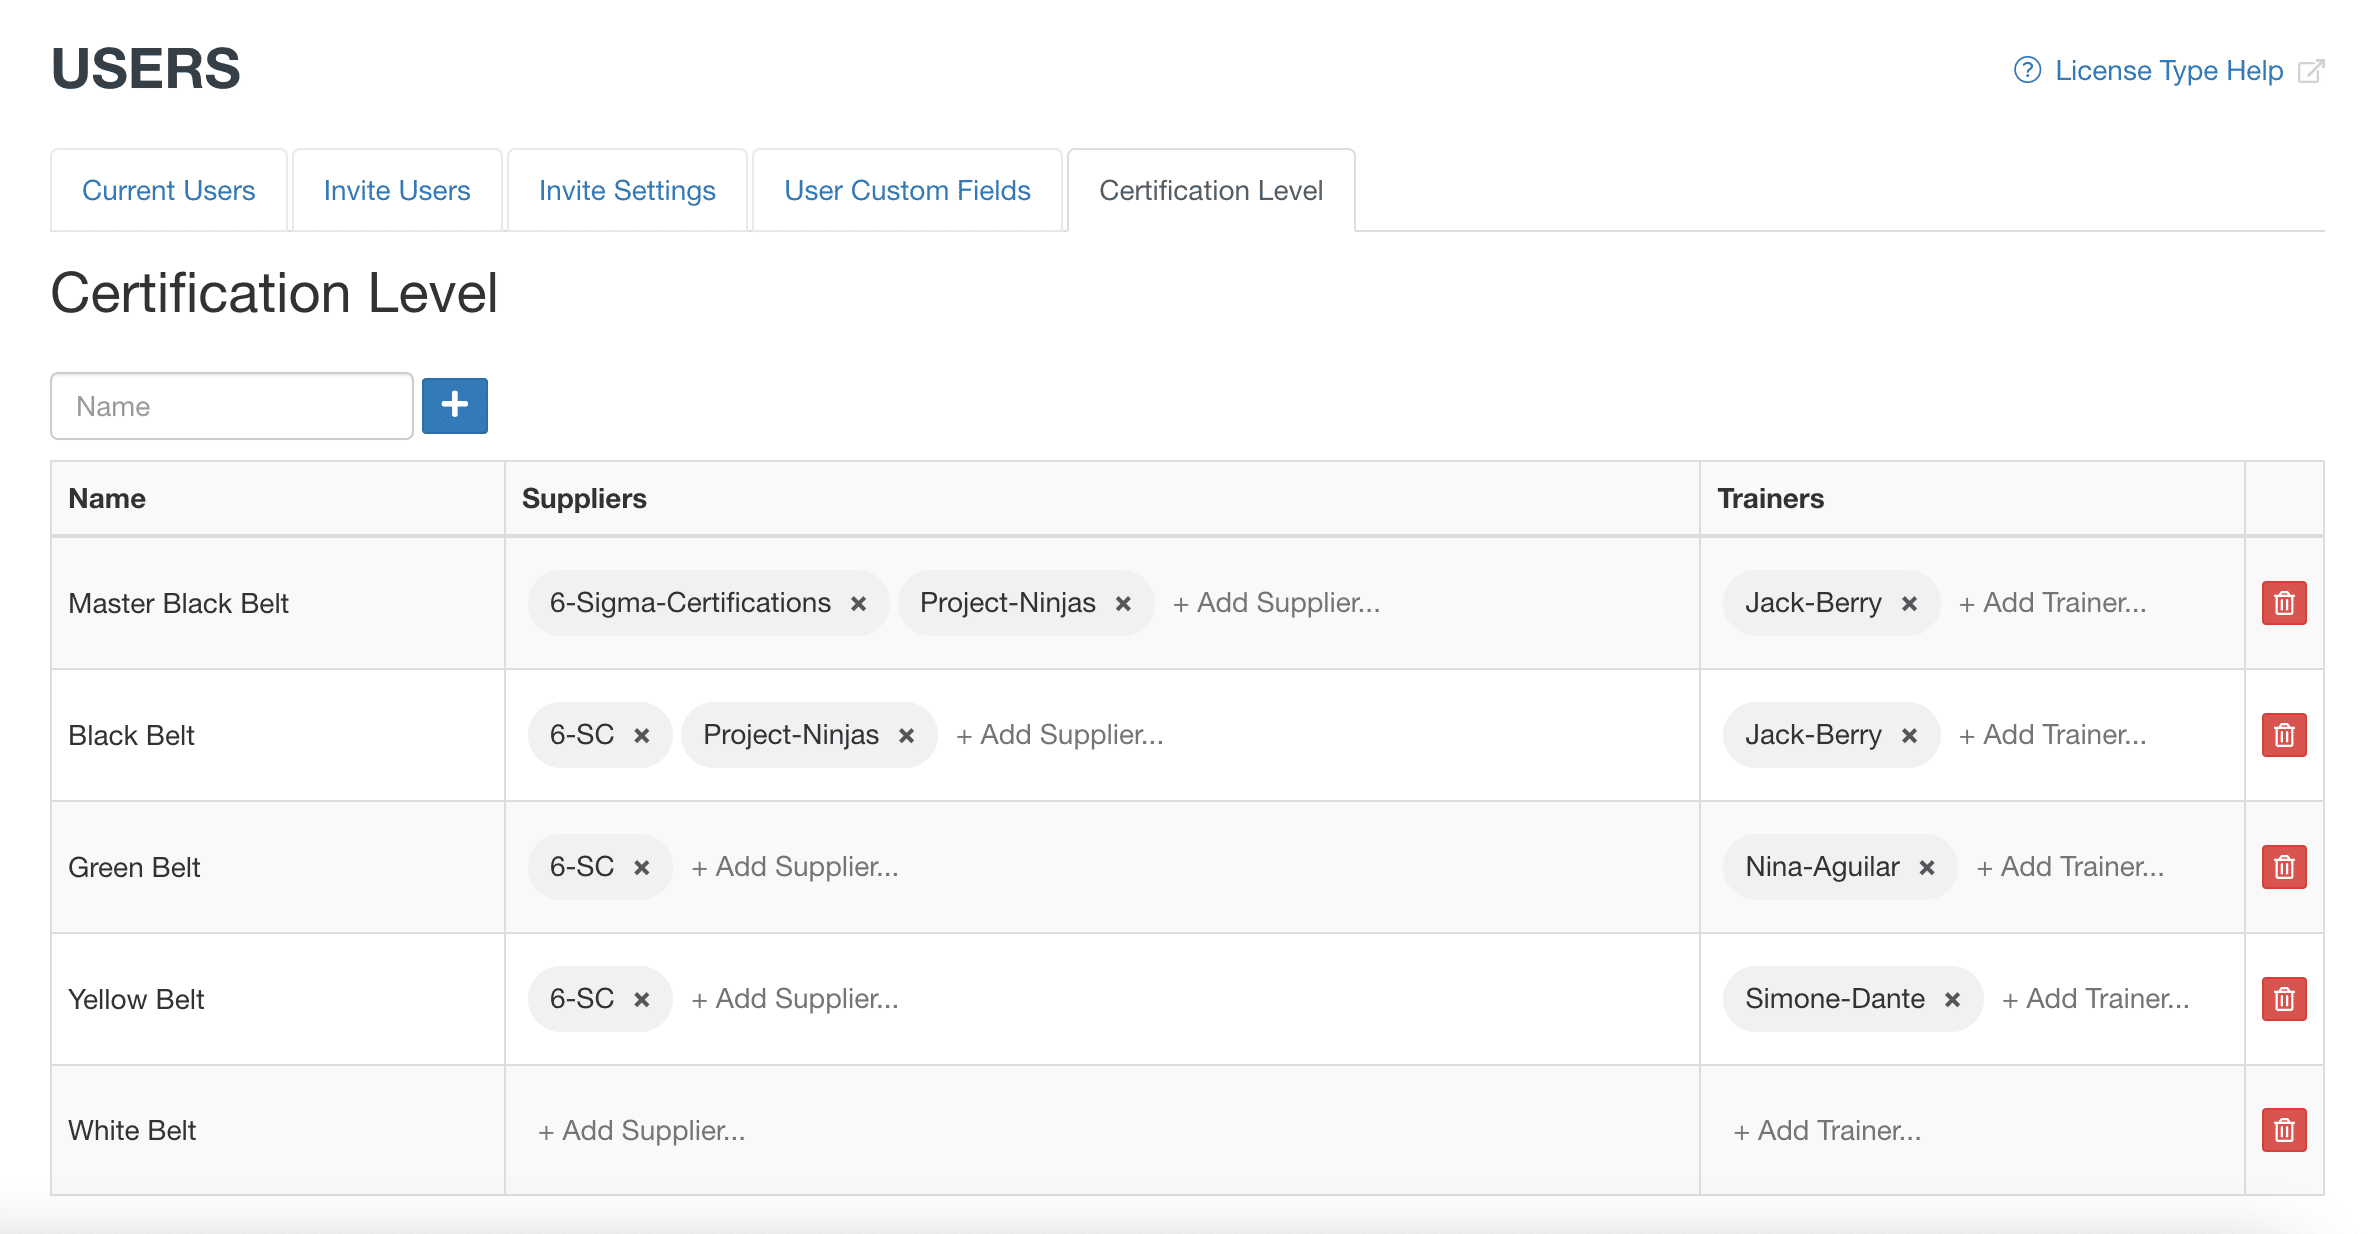Click the blue plus add button

pyautogui.click(x=455, y=405)
